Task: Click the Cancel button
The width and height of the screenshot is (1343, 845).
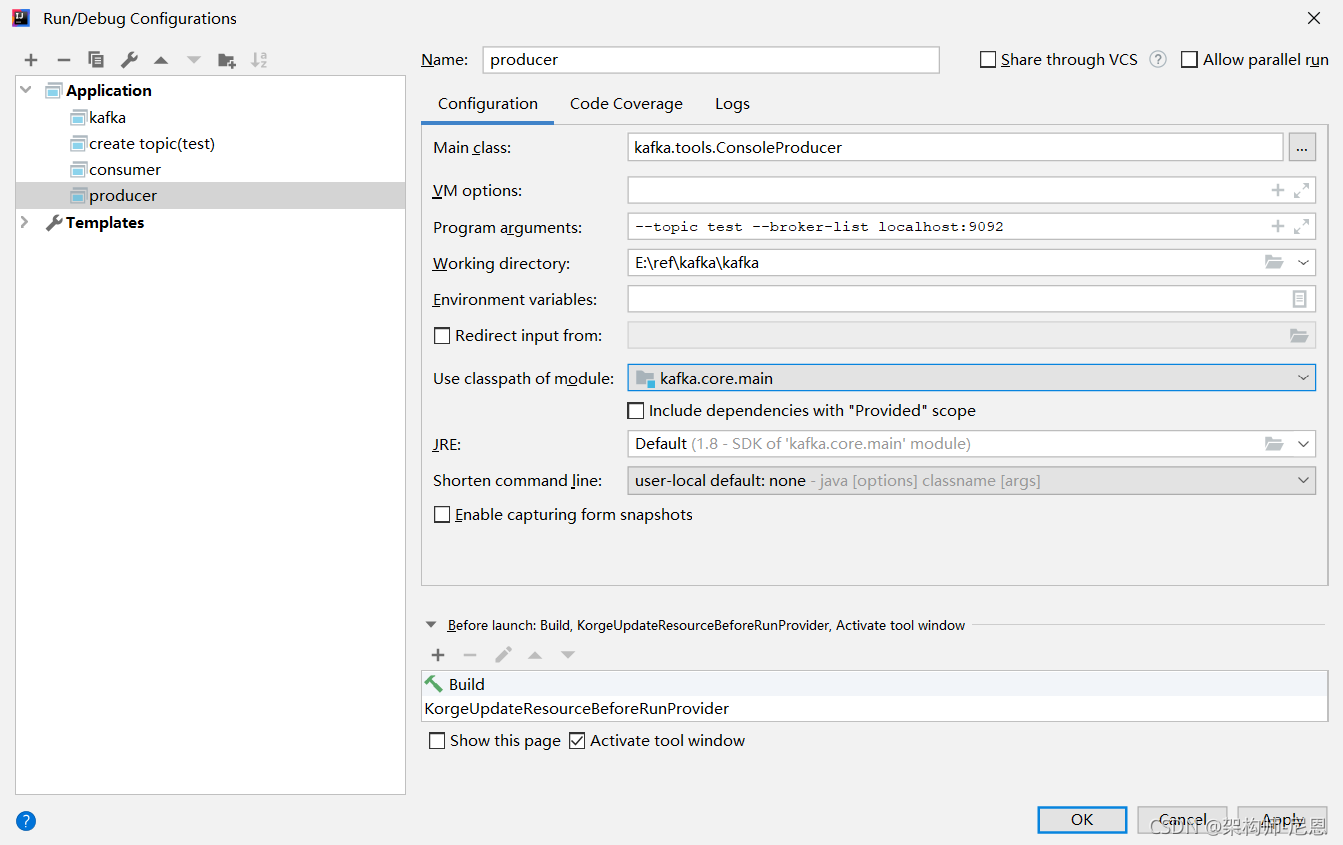Action: [x=1182, y=819]
